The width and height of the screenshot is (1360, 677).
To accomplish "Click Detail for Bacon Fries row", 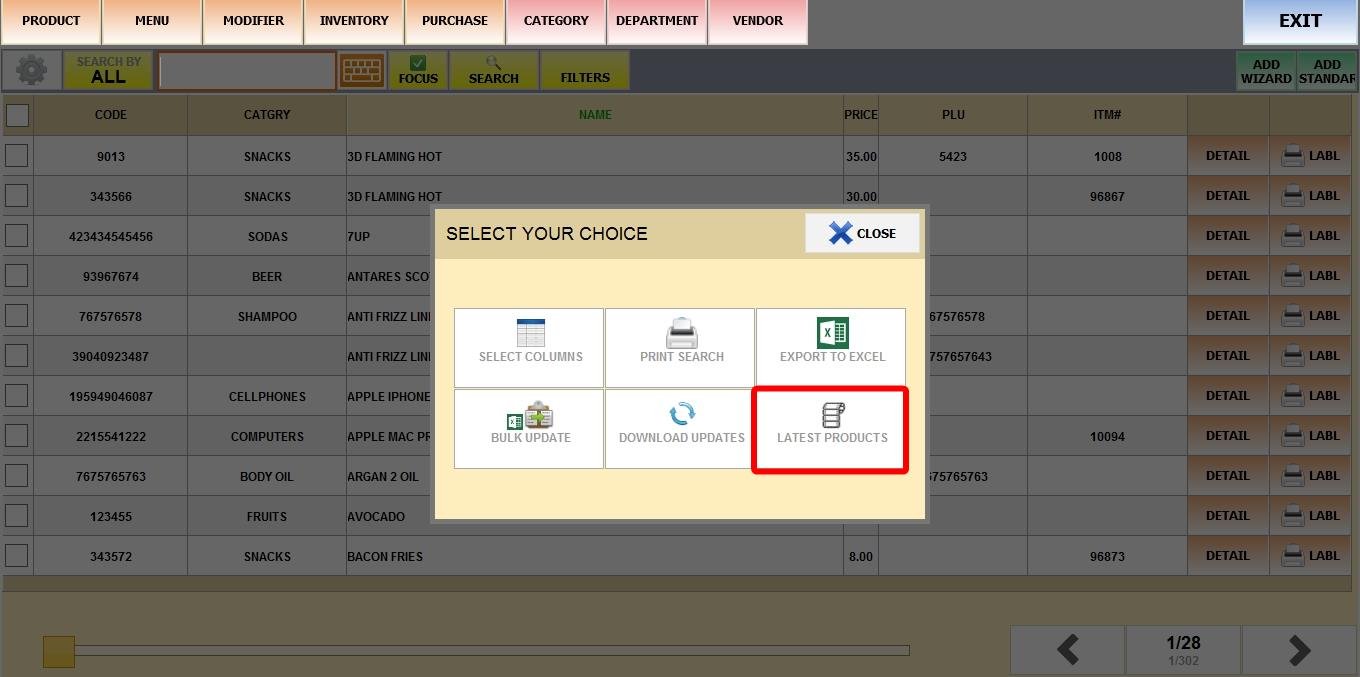I will [x=1227, y=556].
